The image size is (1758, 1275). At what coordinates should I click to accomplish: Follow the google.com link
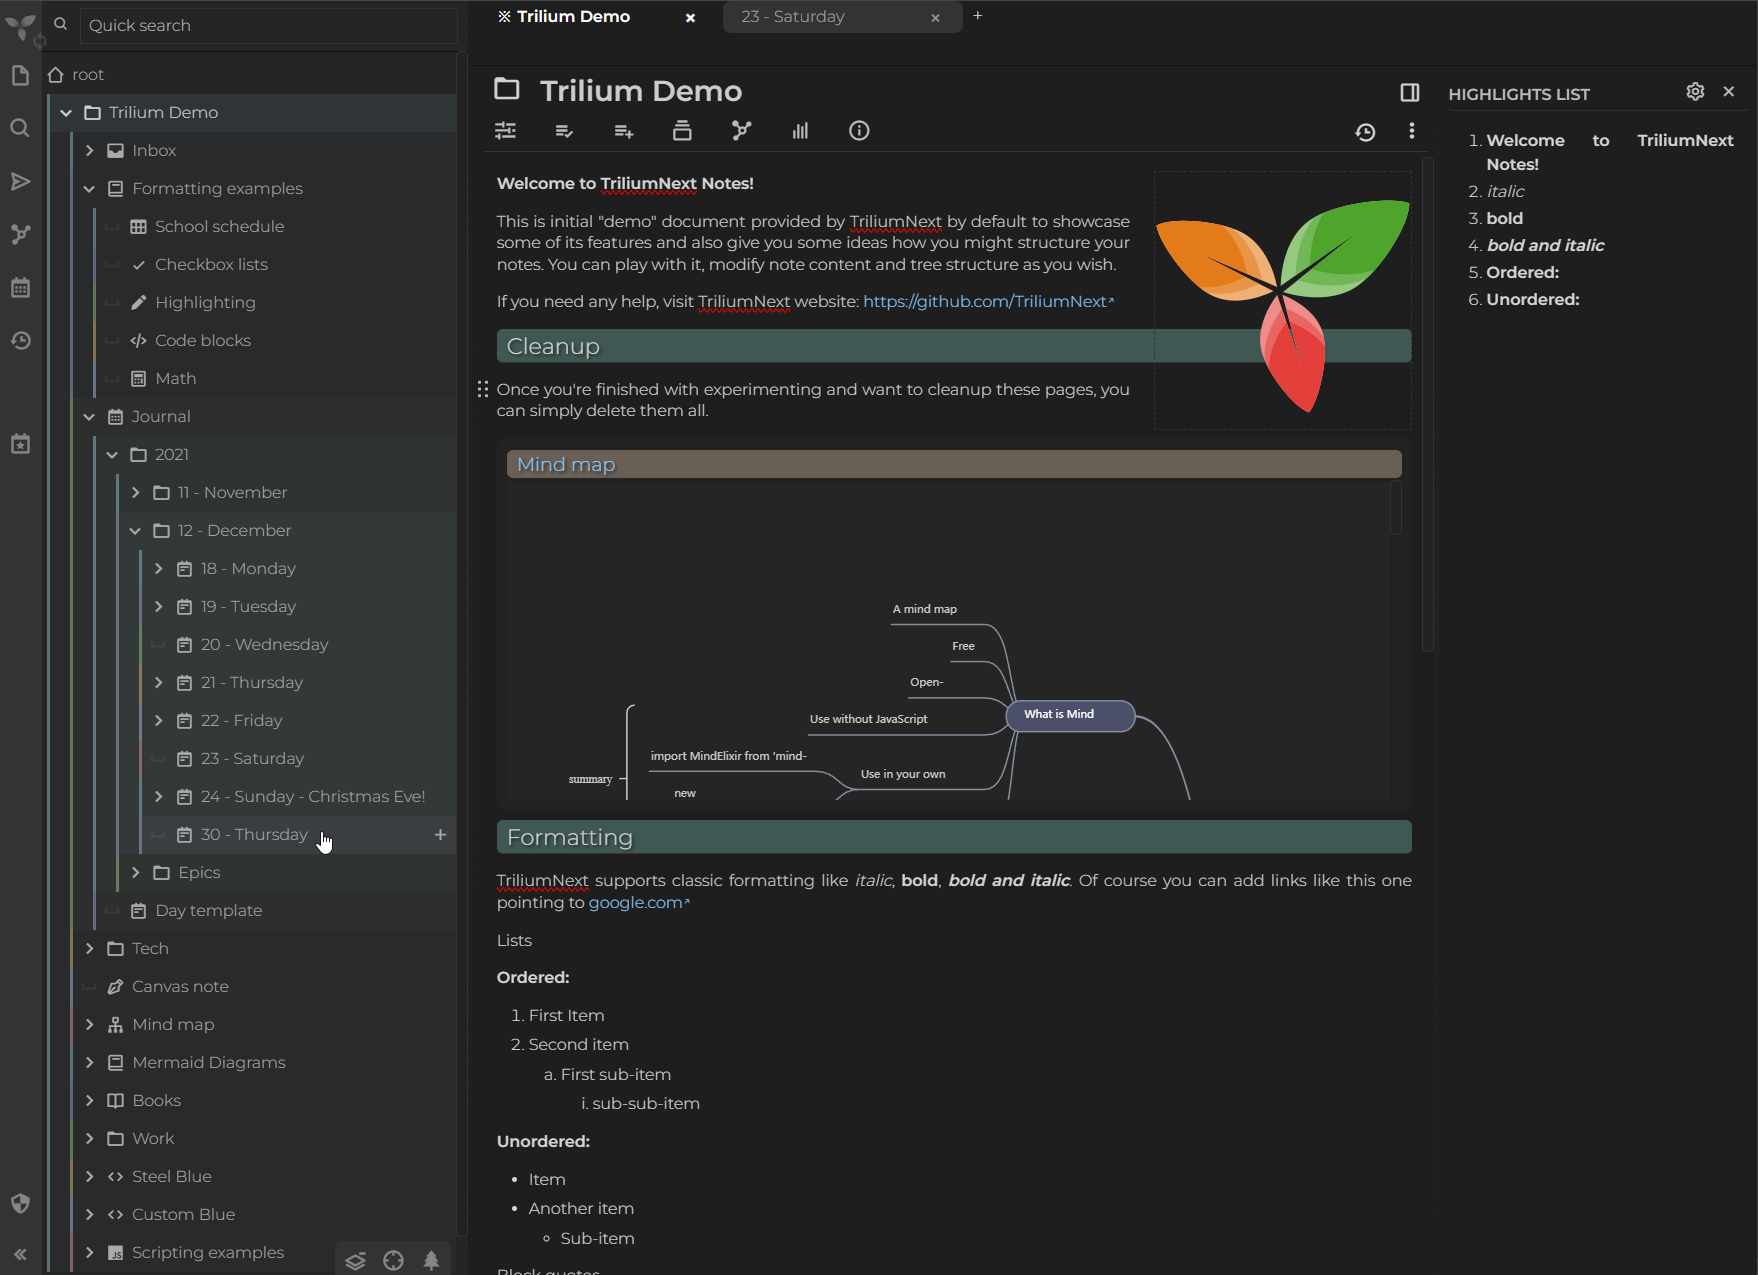pyautogui.click(x=639, y=902)
